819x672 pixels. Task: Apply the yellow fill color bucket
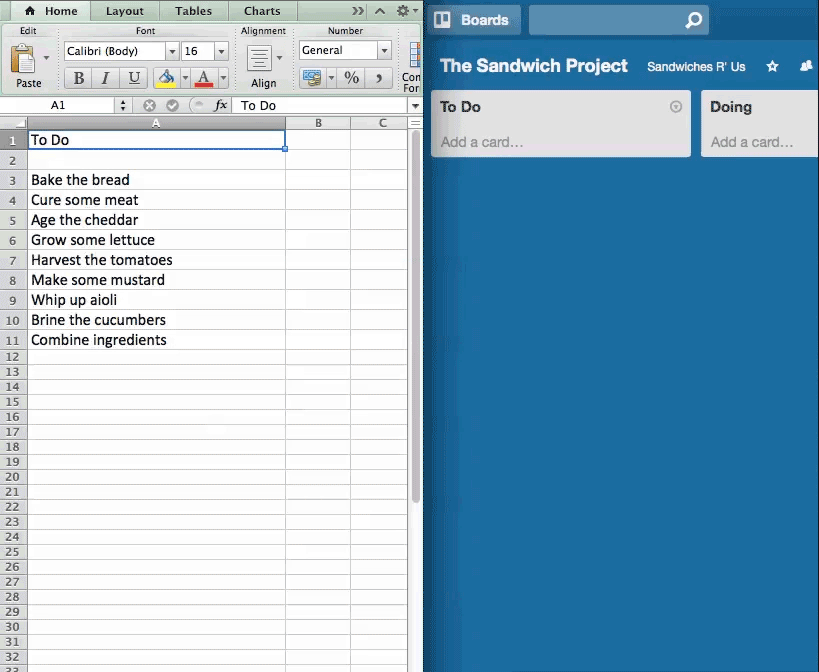(x=167, y=78)
